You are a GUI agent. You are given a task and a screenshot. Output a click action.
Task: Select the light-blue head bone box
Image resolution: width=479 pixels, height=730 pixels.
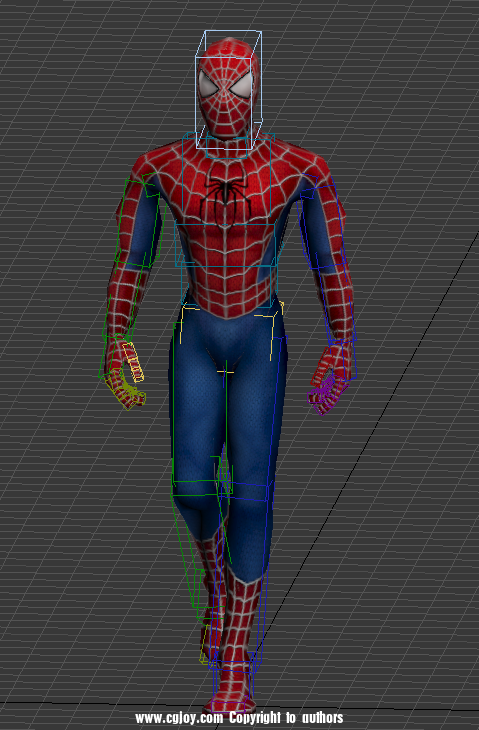click(x=228, y=89)
